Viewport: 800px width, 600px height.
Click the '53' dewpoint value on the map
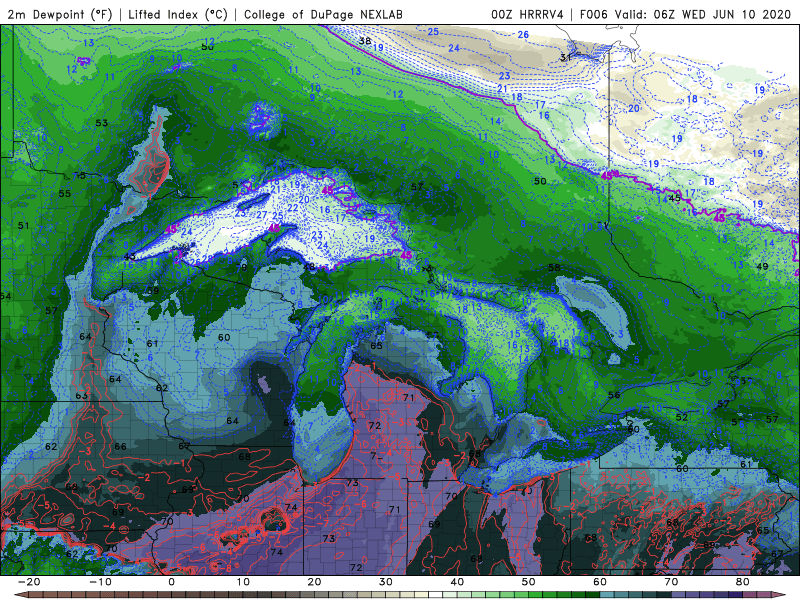pyautogui.click(x=102, y=123)
